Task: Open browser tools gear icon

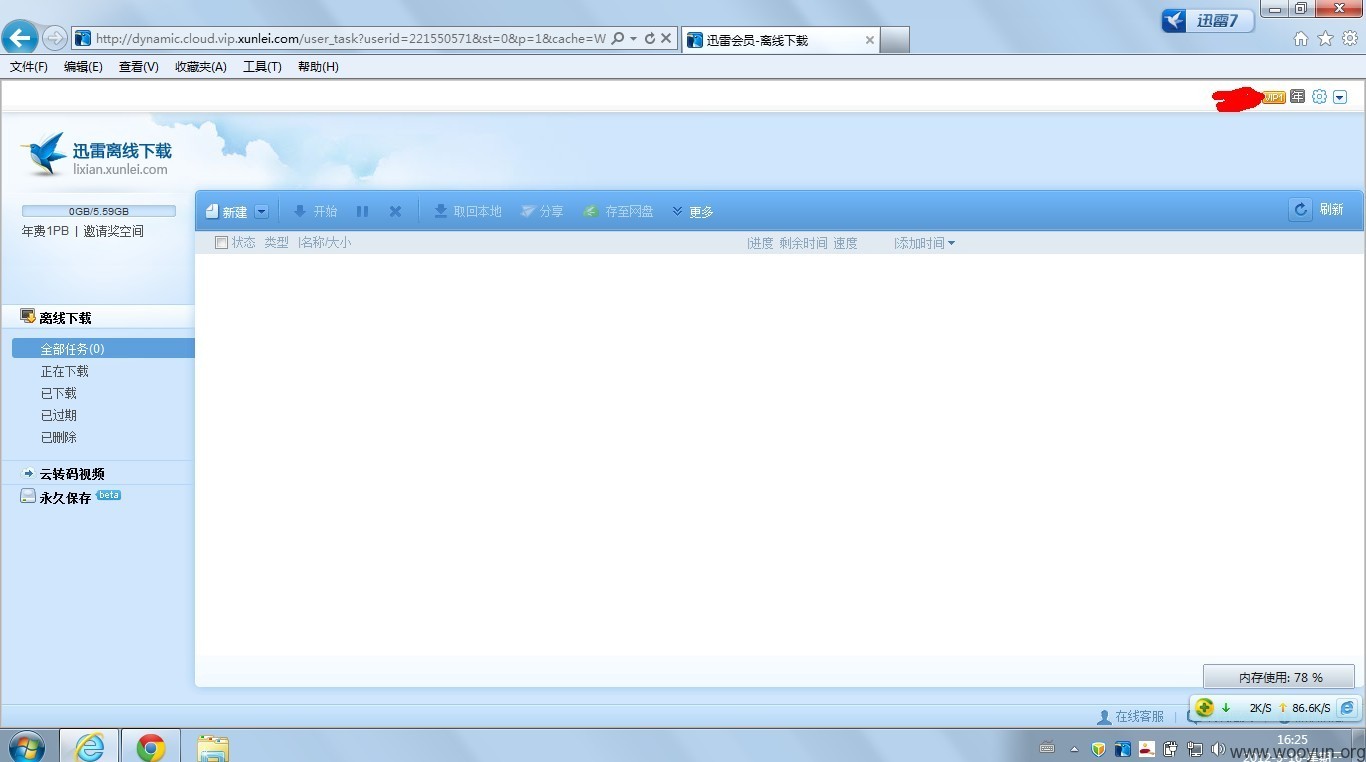Action: tap(1350, 38)
